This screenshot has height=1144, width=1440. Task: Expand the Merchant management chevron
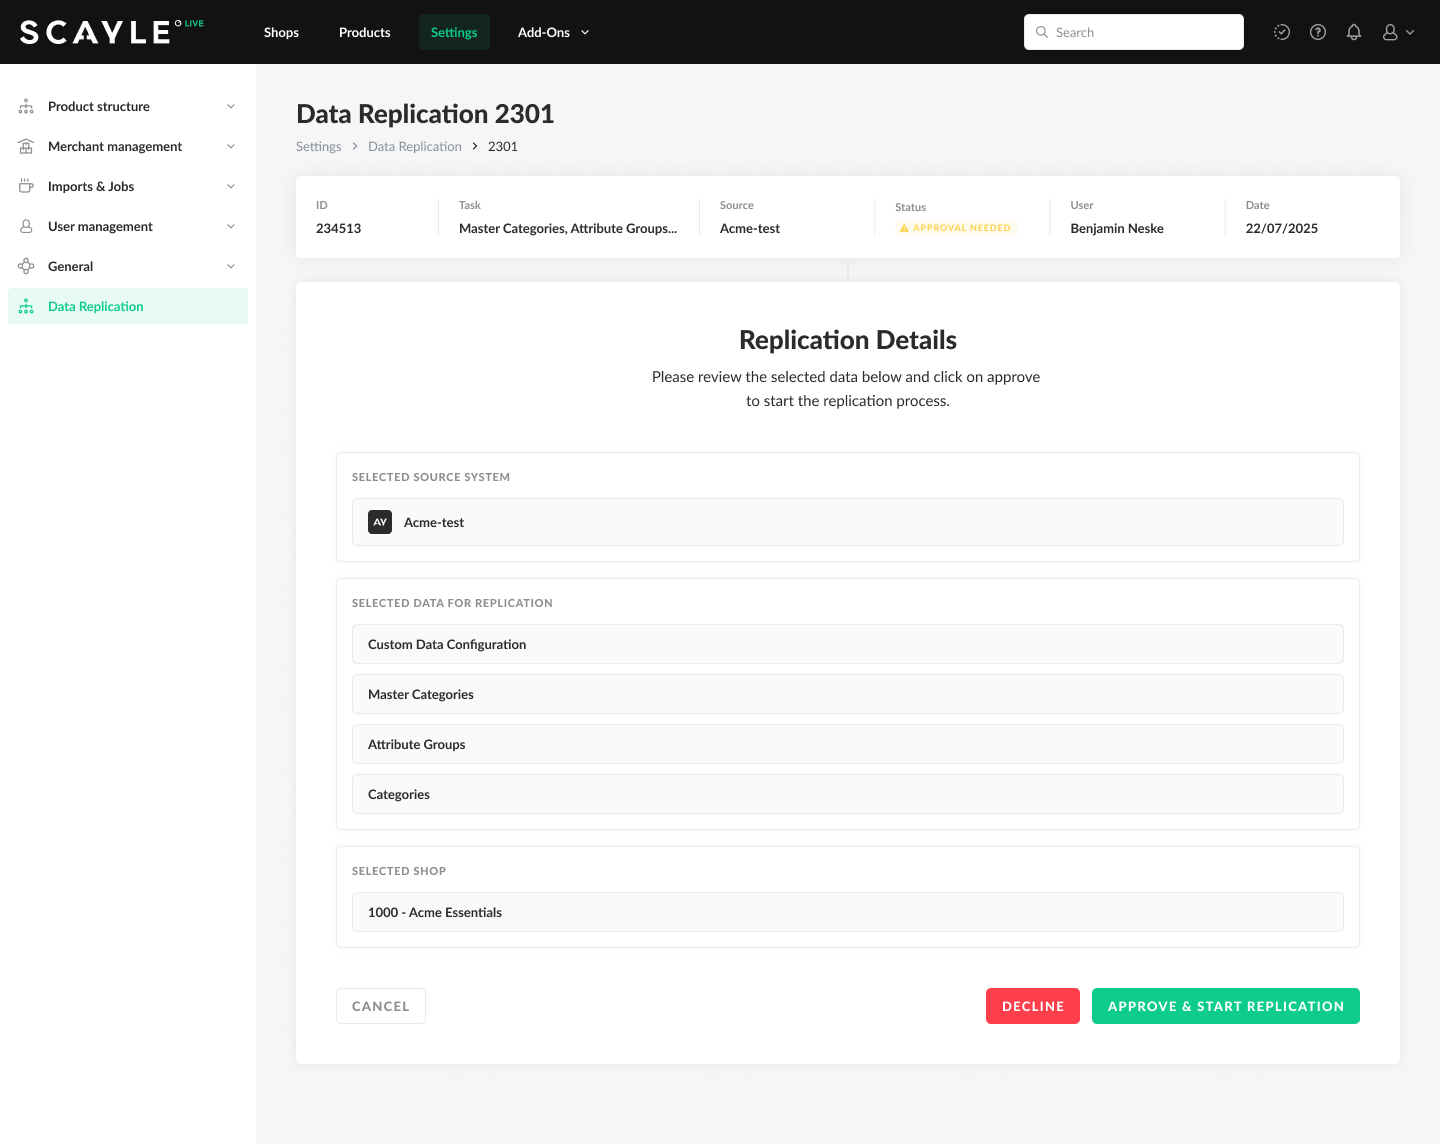[x=231, y=146]
